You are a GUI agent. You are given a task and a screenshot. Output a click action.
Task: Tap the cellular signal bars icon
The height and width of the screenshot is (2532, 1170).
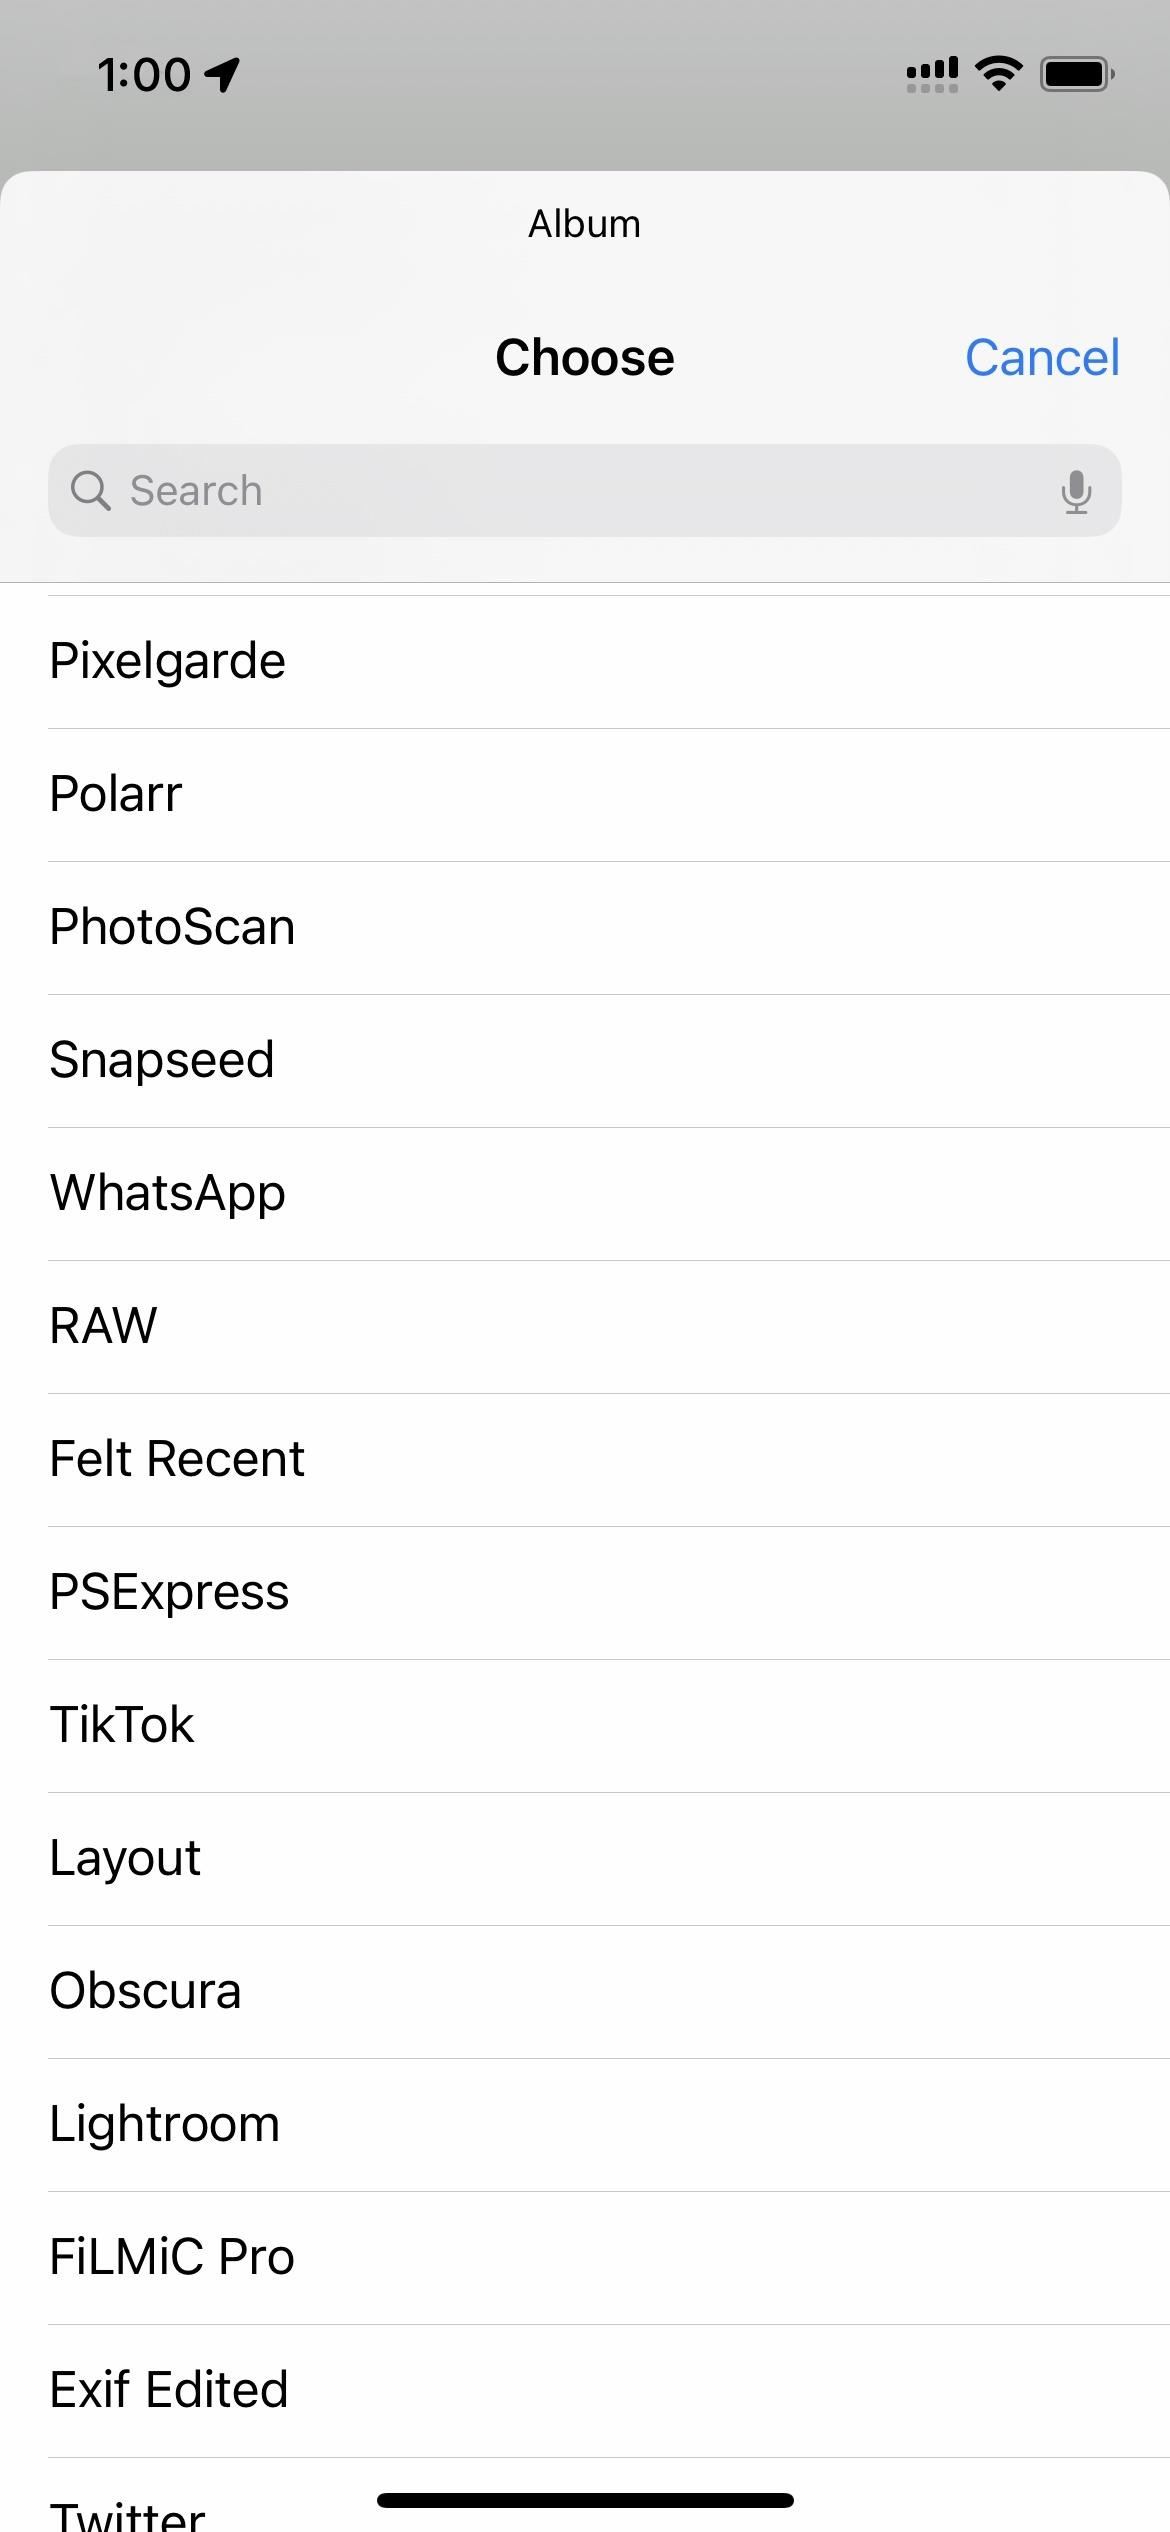tap(932, 74)
